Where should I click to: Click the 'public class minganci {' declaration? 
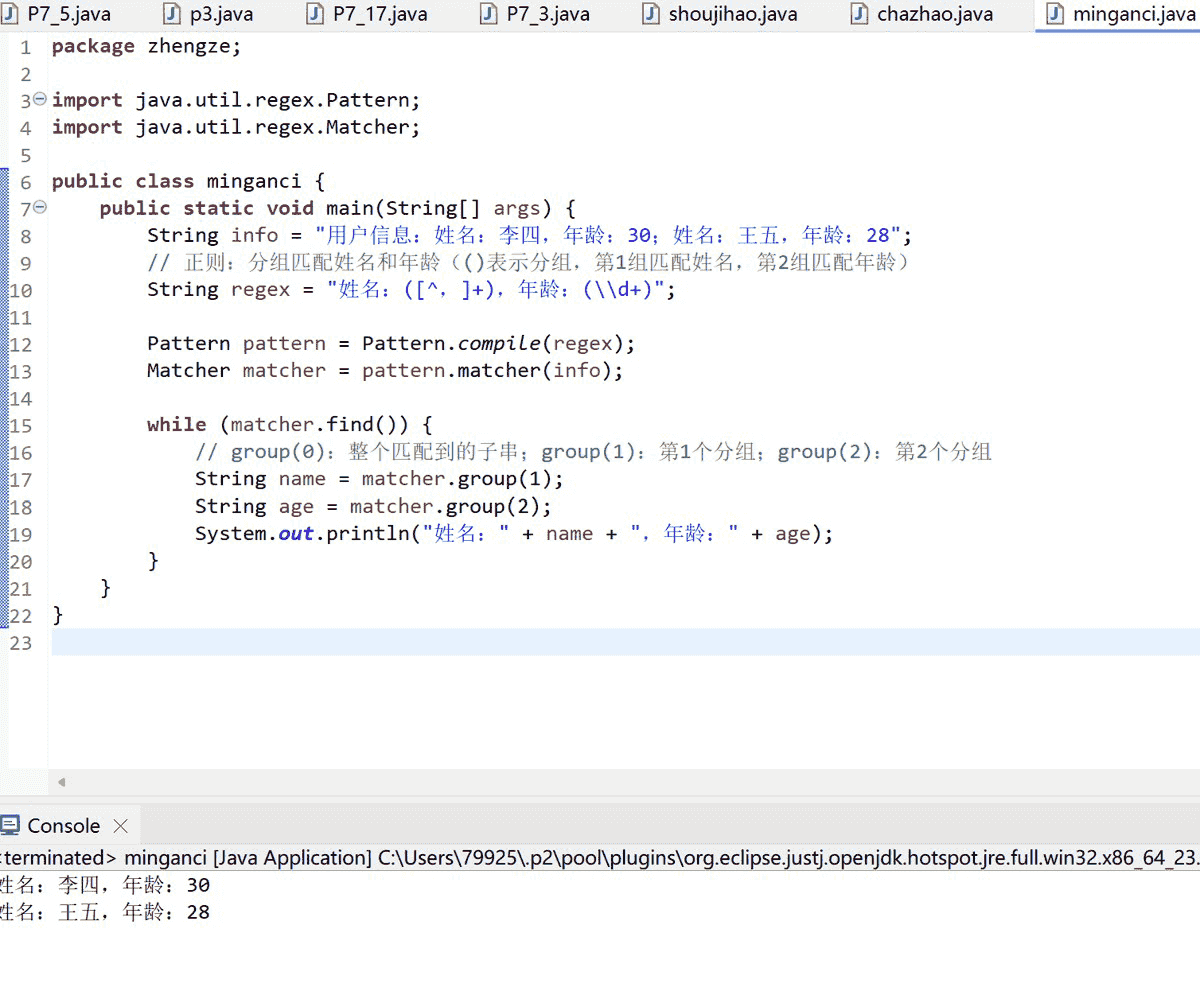(188, 181)
